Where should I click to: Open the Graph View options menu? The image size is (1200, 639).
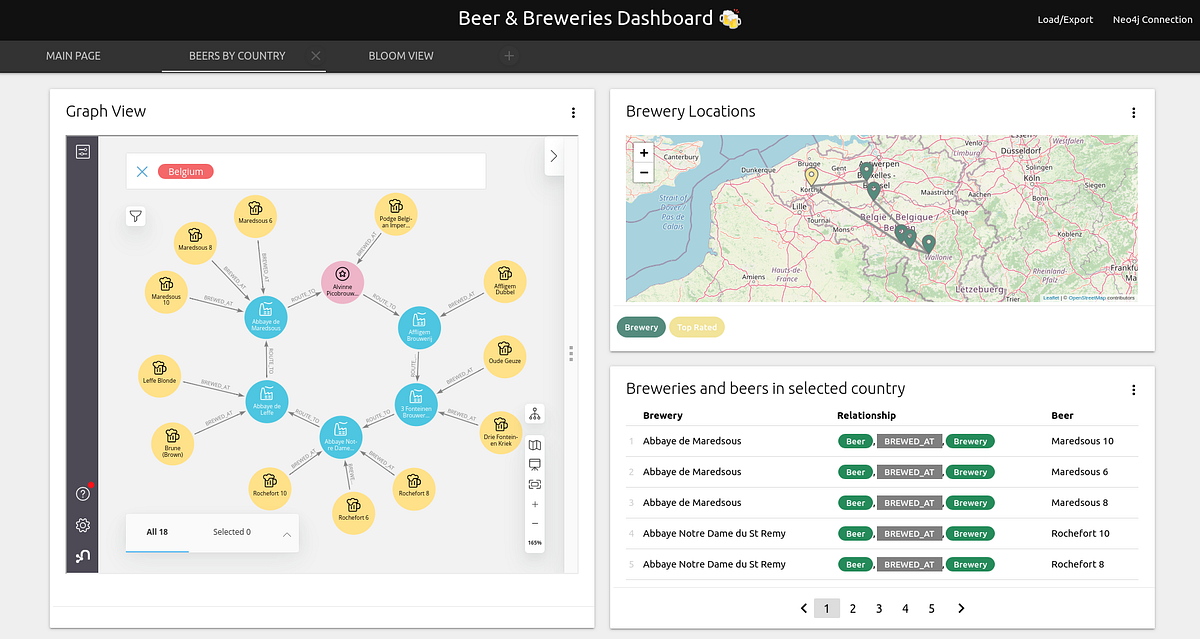(573, 113)
